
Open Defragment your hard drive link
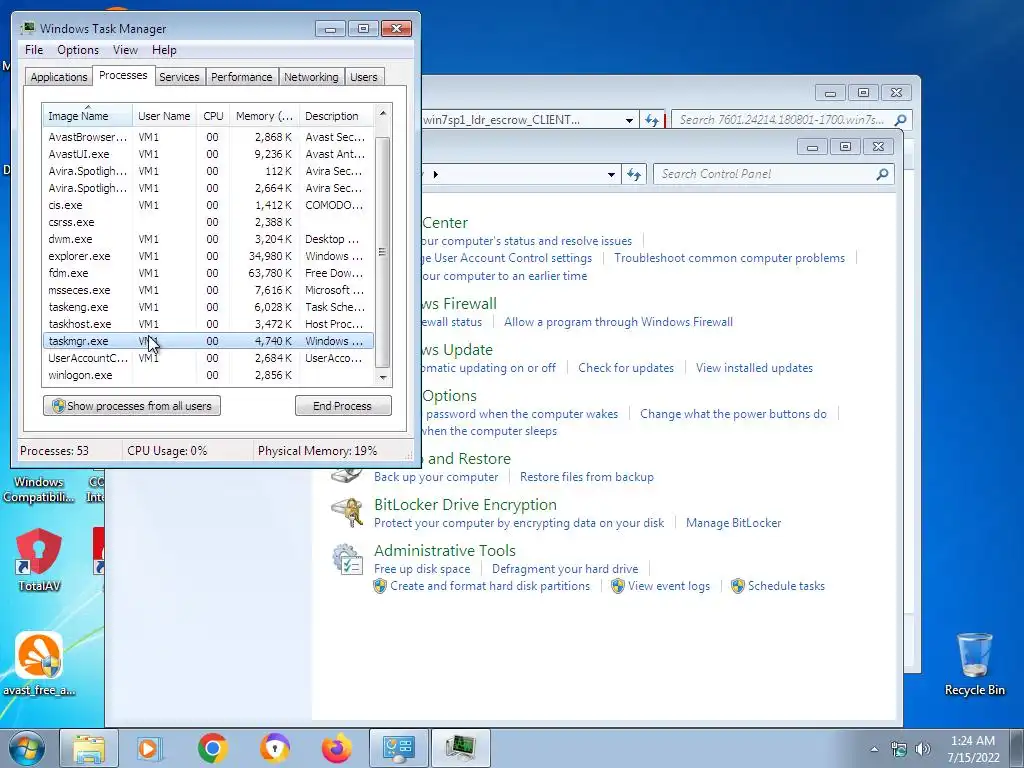tap(565, 569)
